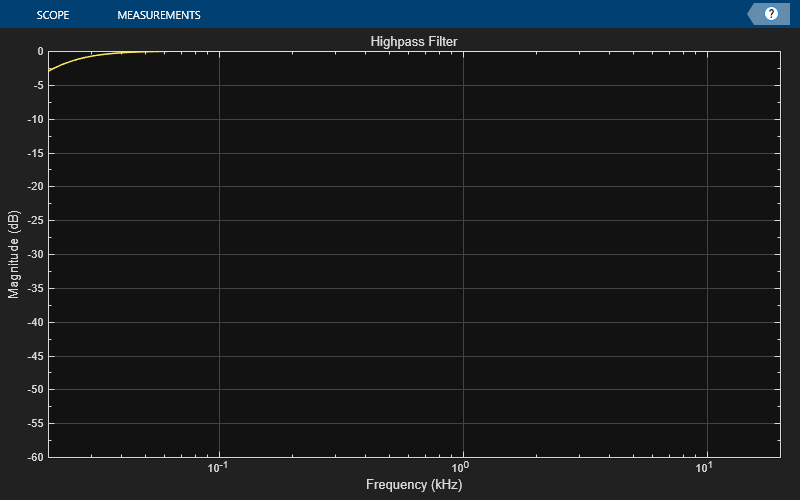
Task: Click the -5 y-axis tick label
Action: pyautogui.click(x=38, y=86)
